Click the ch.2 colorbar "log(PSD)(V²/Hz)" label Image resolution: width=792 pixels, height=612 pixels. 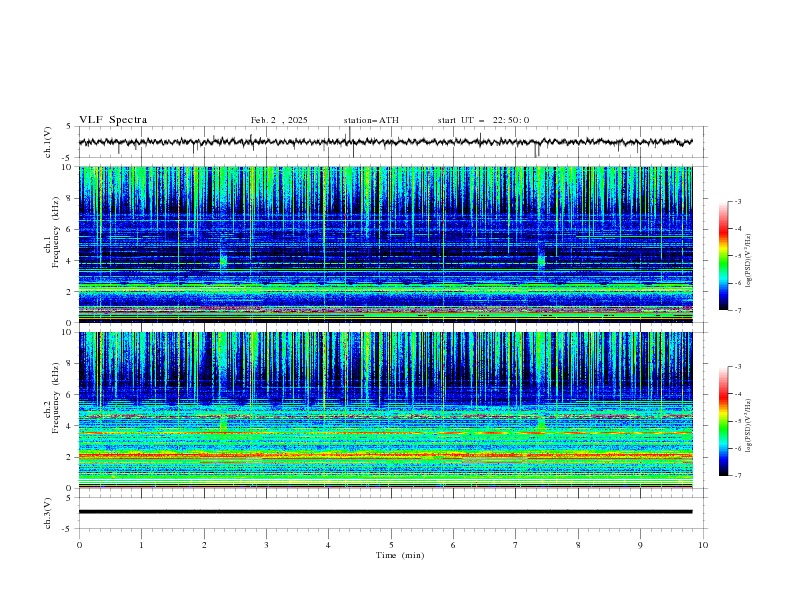[749, 426]
